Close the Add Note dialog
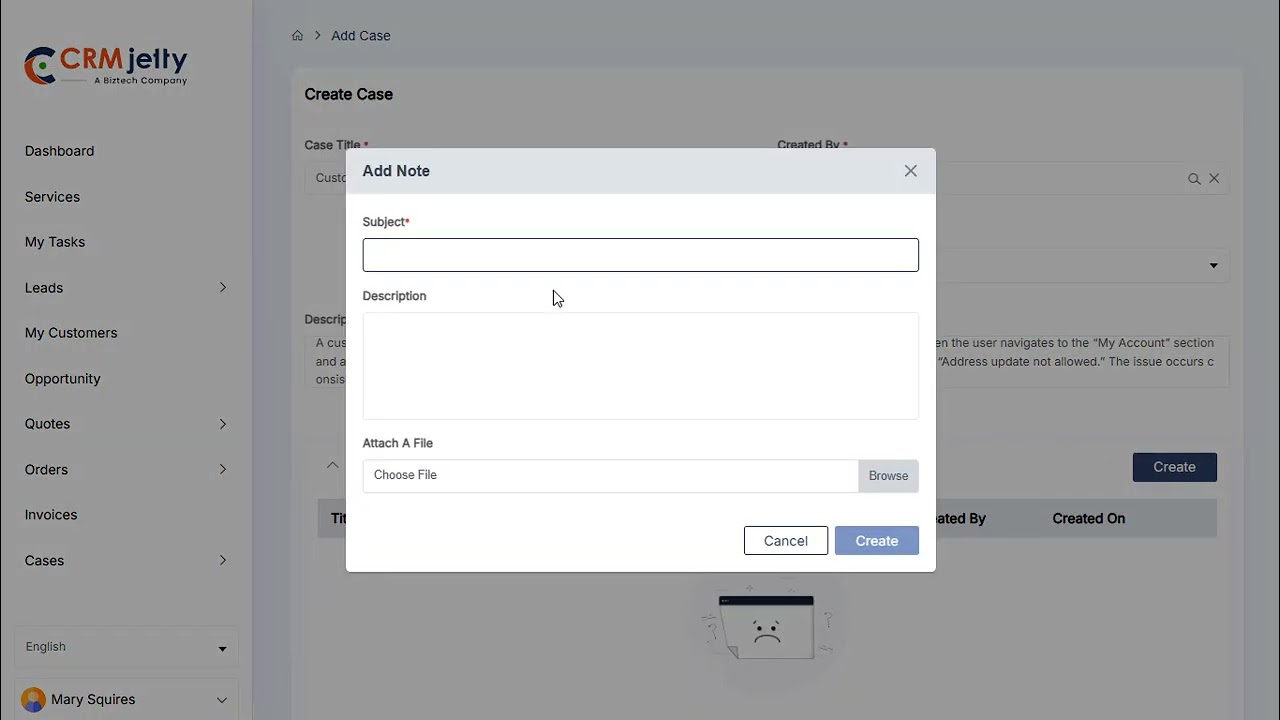The height and width of the screenshot is (720, 1280). coord(910,171)
